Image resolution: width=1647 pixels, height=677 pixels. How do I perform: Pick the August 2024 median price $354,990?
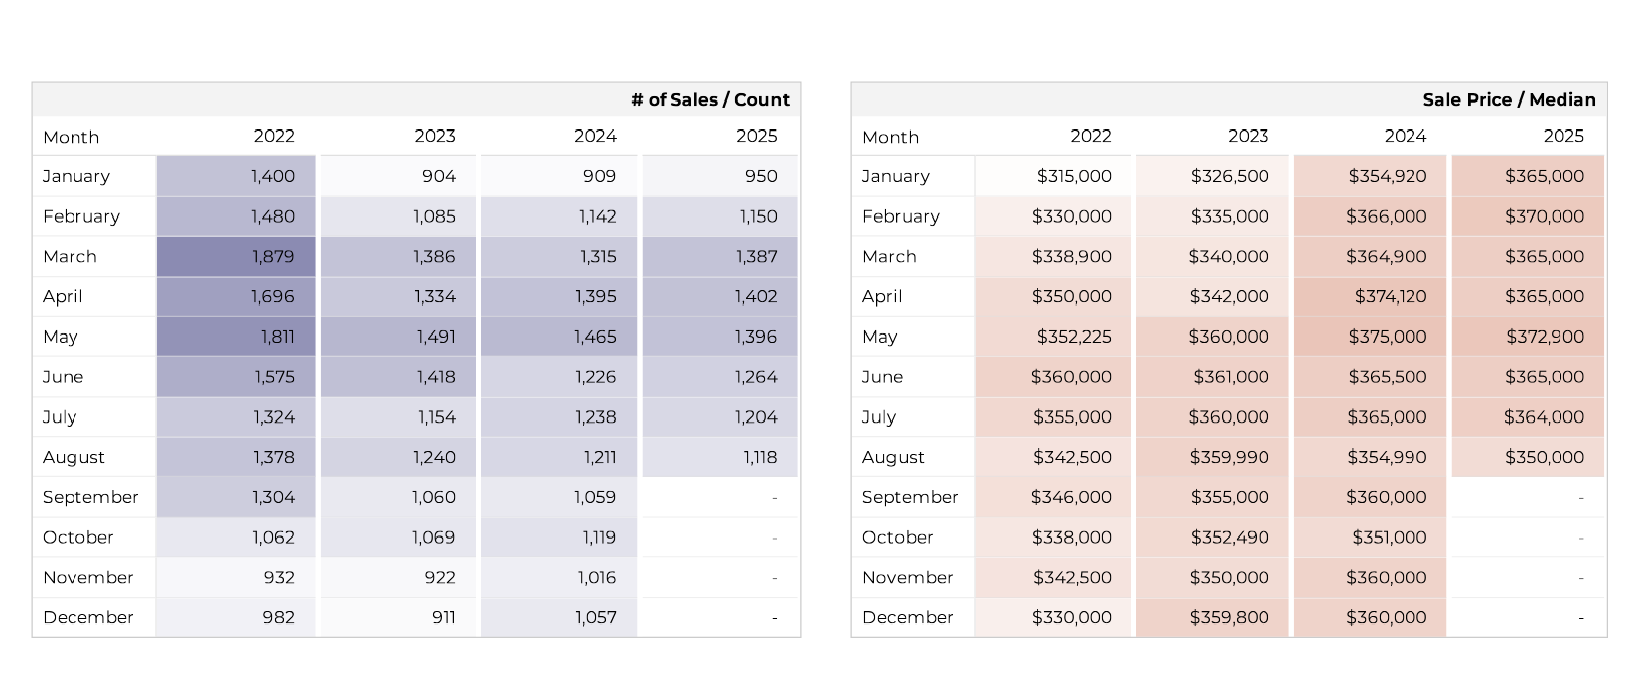click(x=1370, y=457)
